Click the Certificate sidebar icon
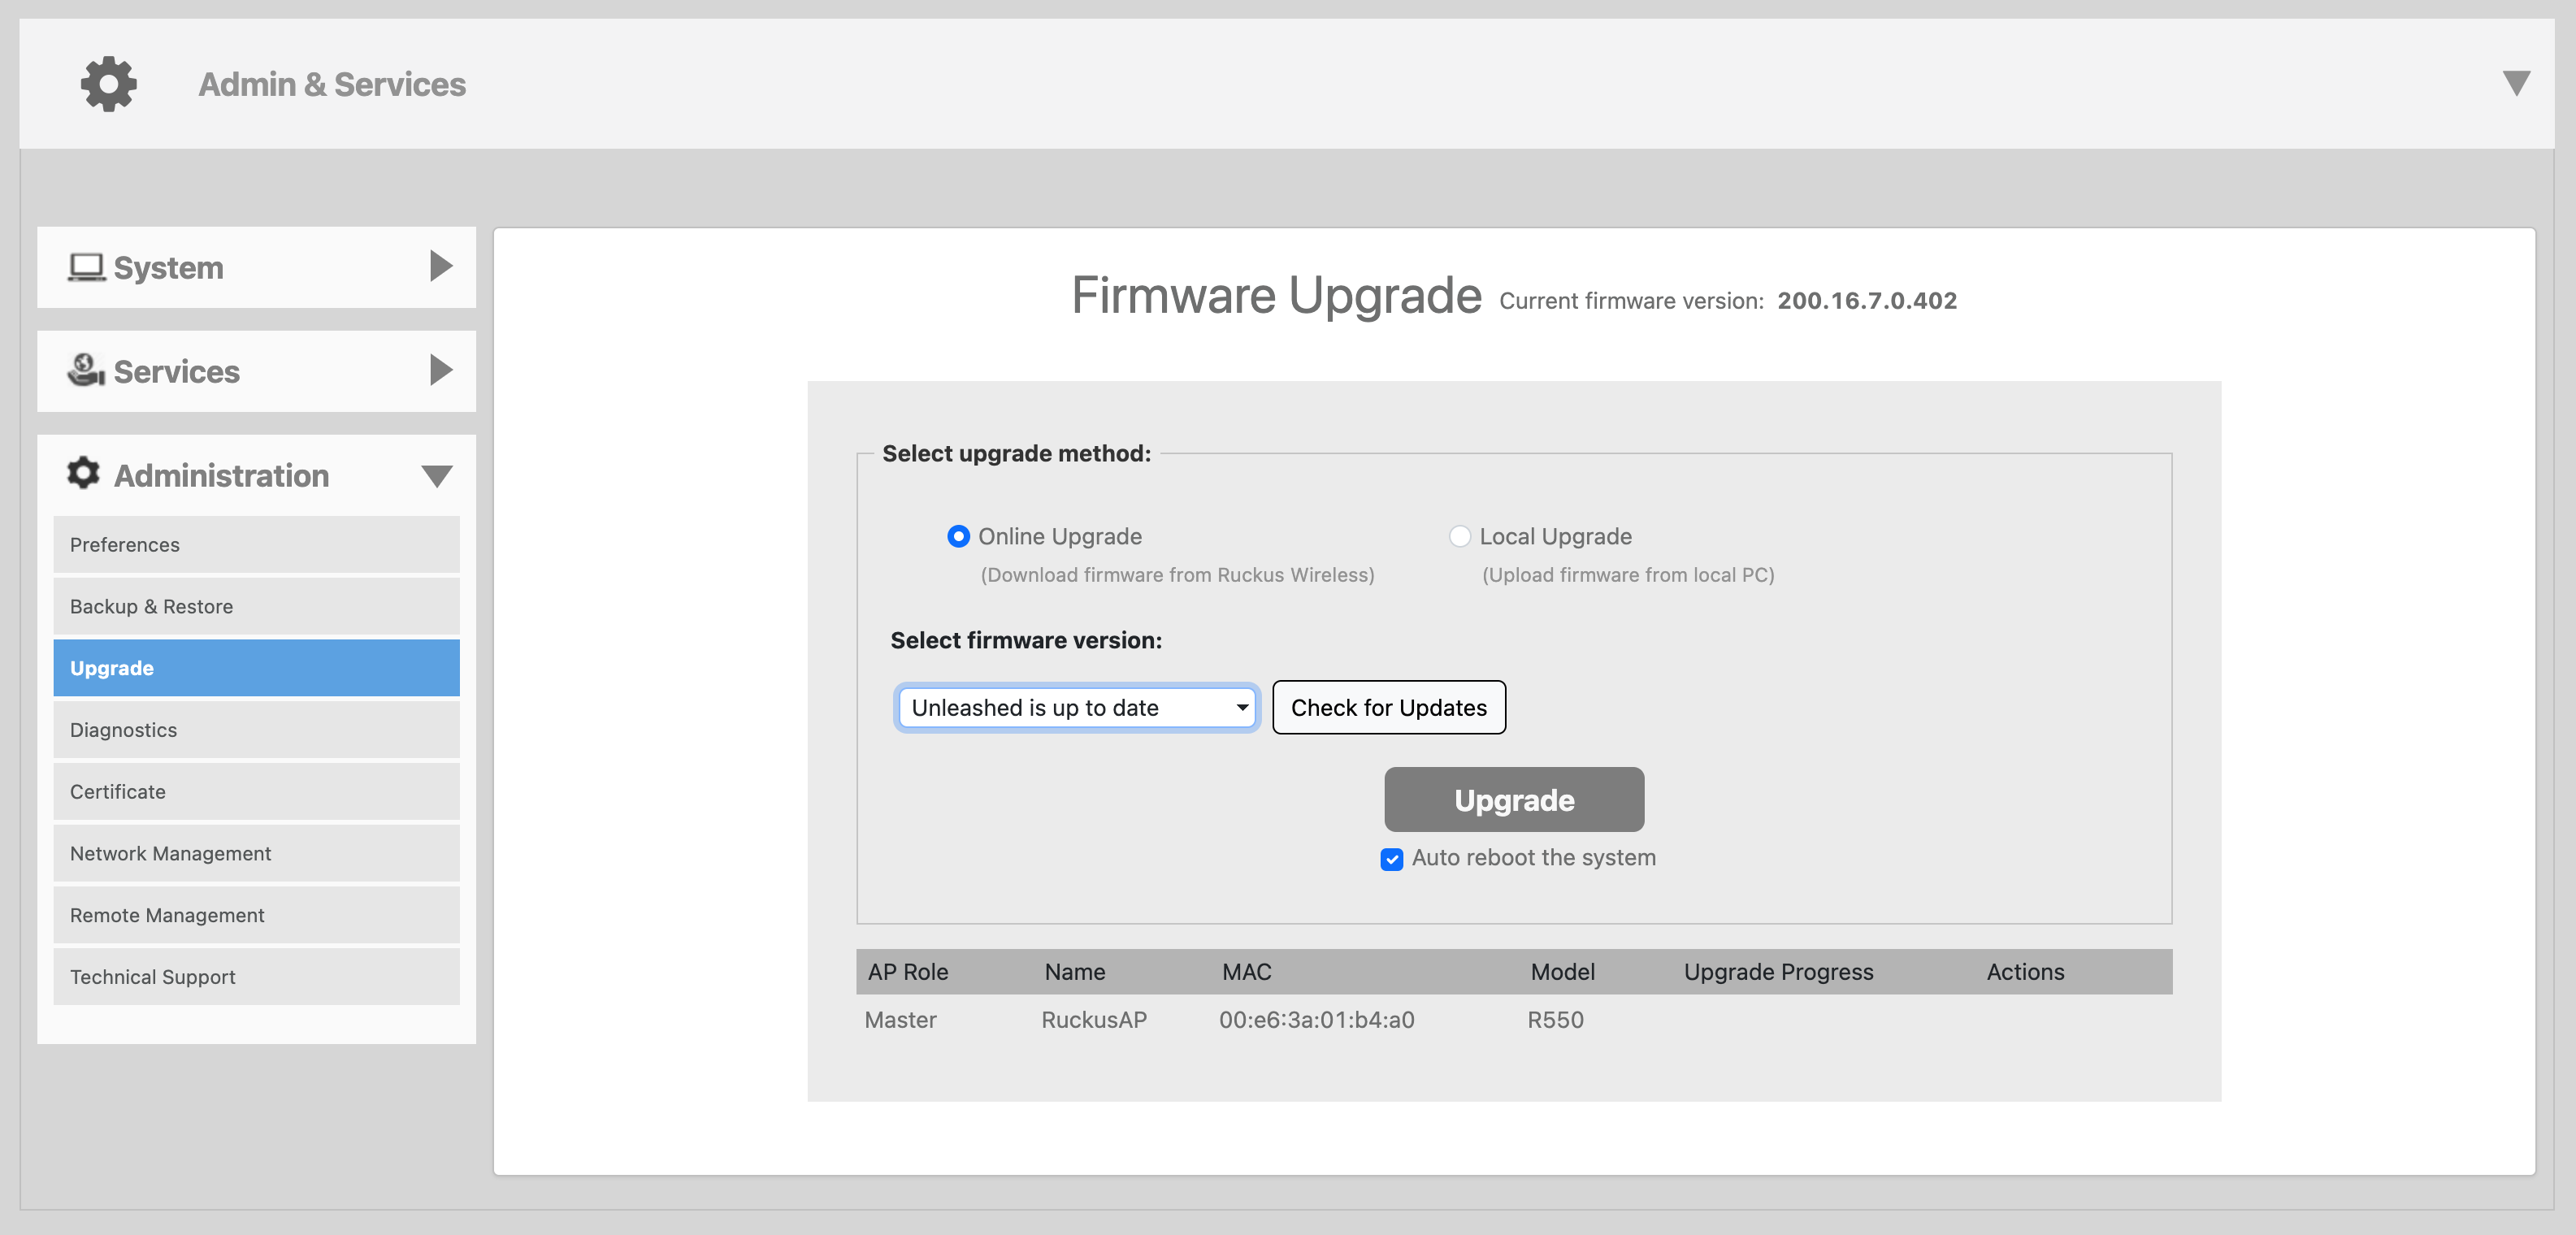This screenshot has width=2576, height=1235. [256, 790]
